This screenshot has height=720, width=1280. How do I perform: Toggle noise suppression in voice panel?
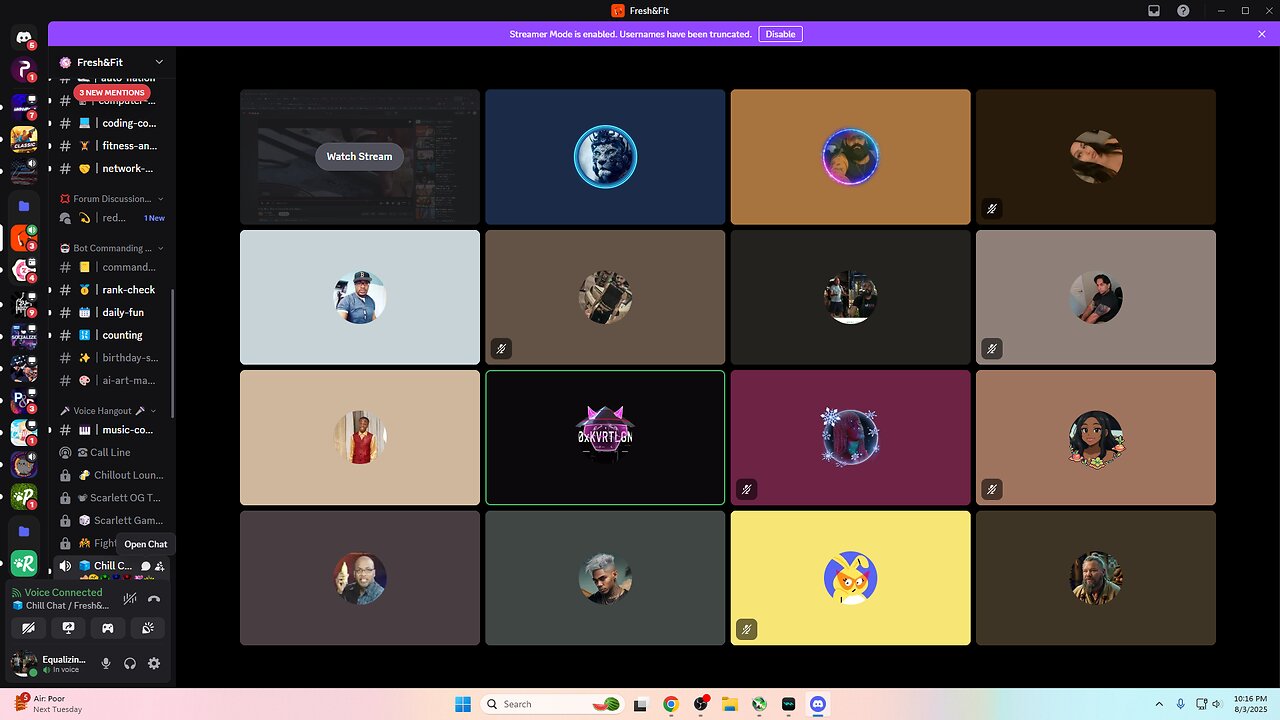pos(130,598)
